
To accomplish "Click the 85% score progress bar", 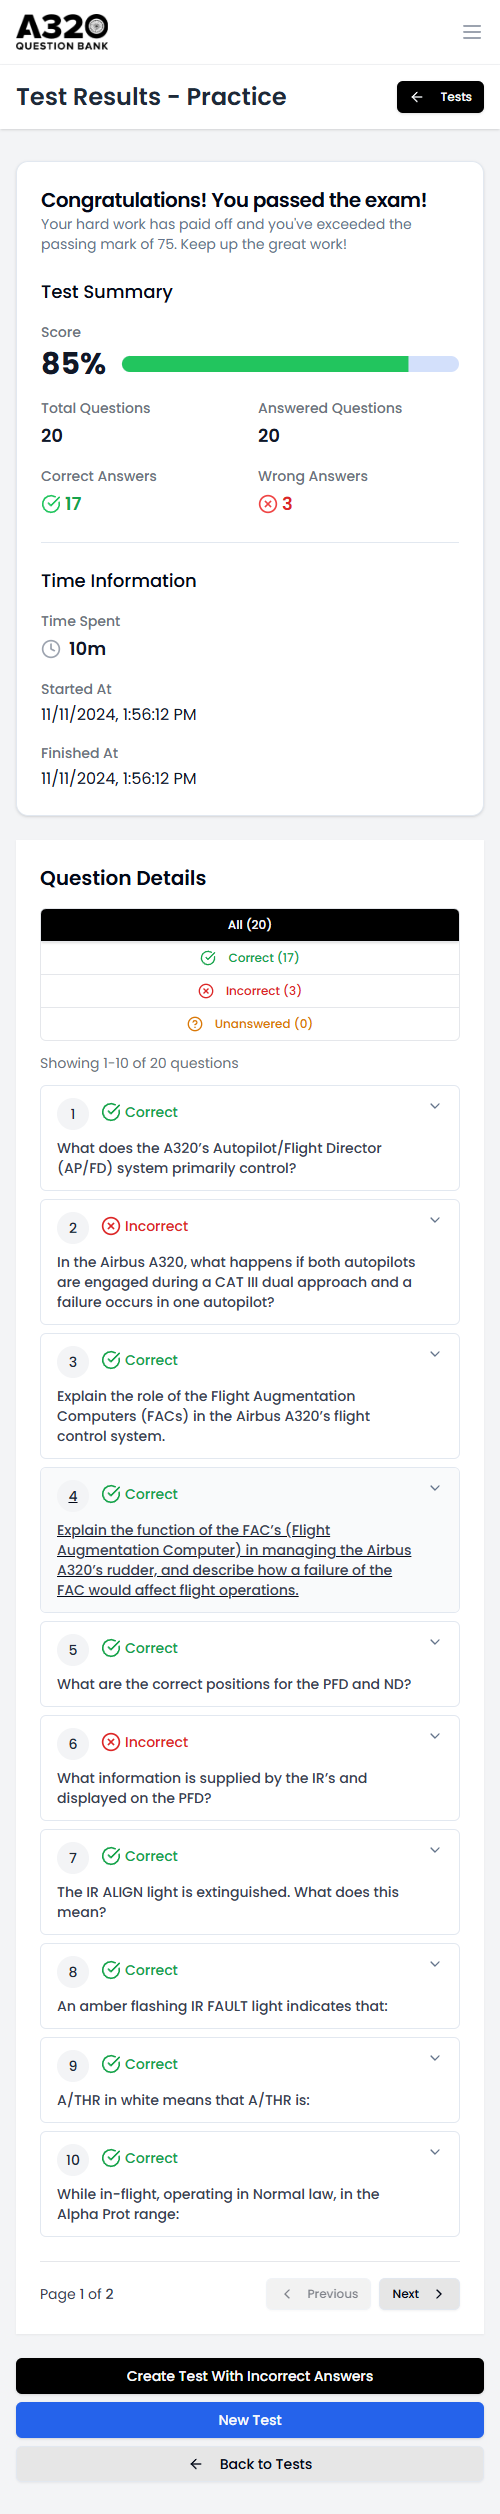I will tap(290, 364).
